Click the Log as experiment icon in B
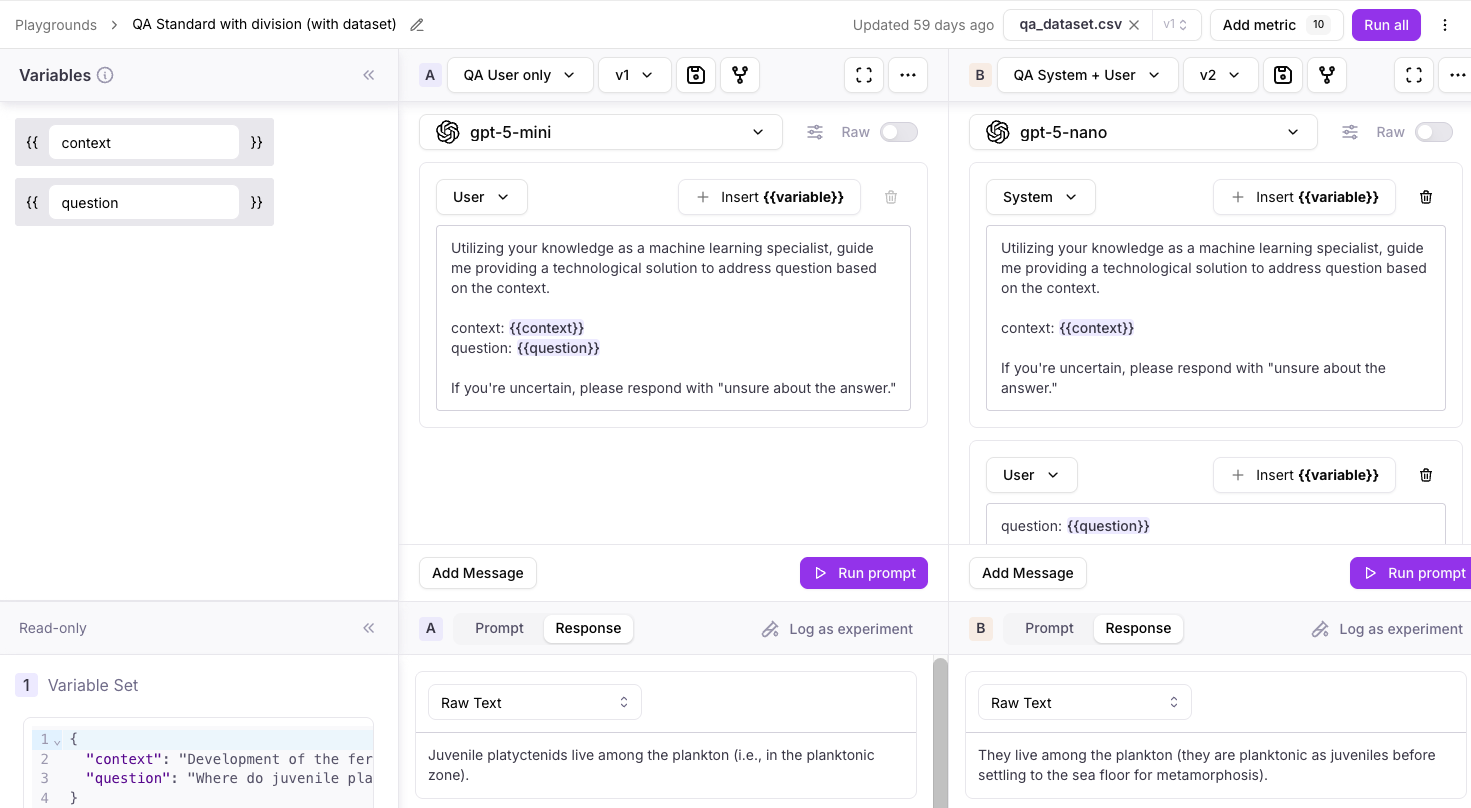Image resolution: width=1471 pixels, height=808 pixels. click(x=1320, y=629)
